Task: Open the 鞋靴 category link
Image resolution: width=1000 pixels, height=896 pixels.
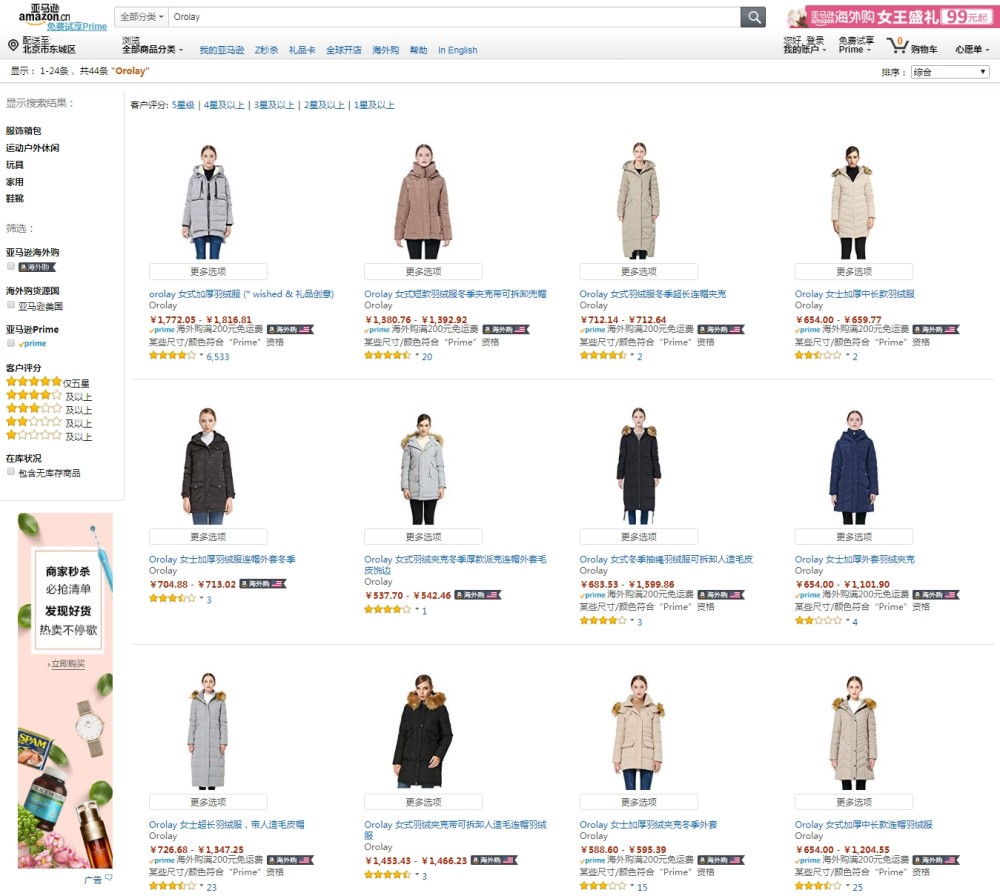Action: click(15, 198)
